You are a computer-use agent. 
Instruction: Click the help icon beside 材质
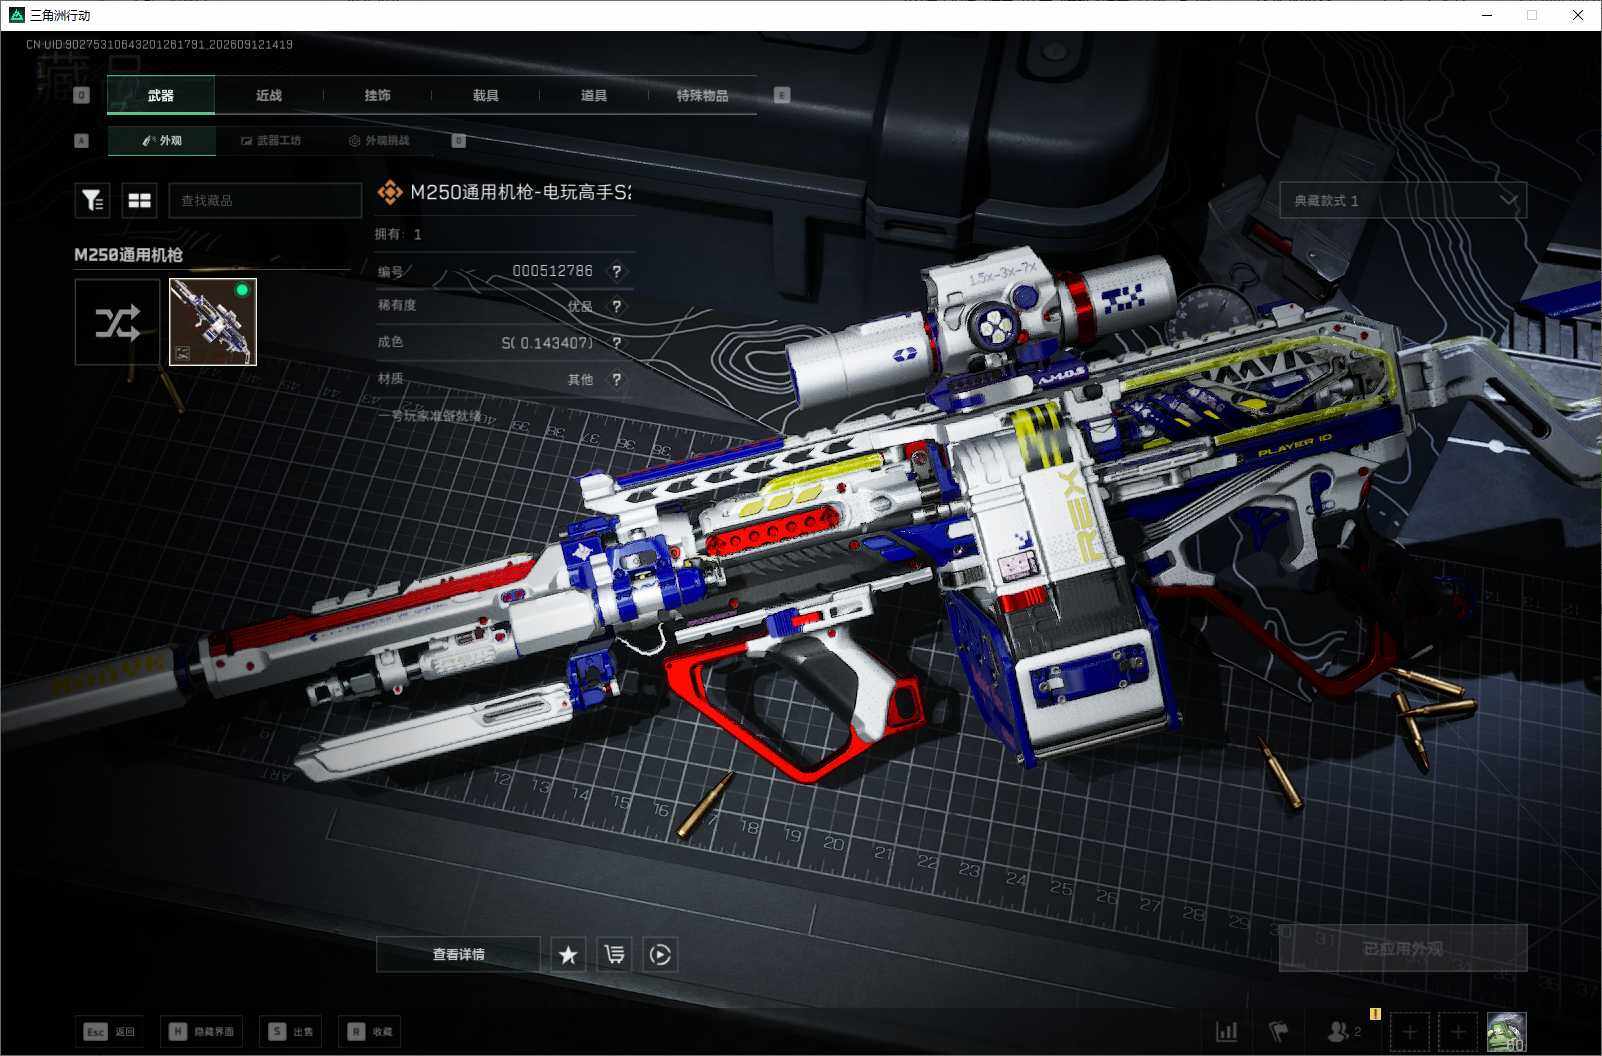[x=617, y=379]
